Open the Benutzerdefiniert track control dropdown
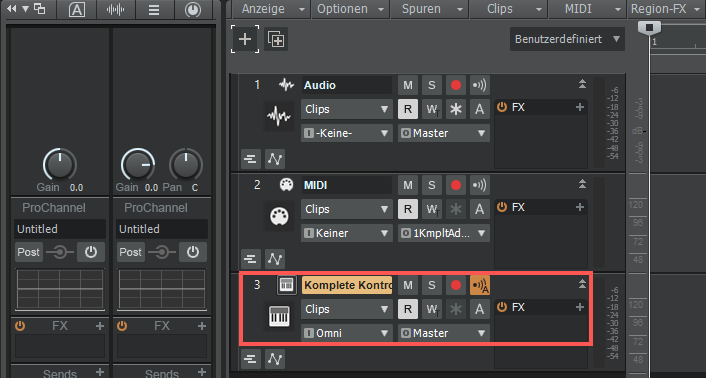 point(567,39)
